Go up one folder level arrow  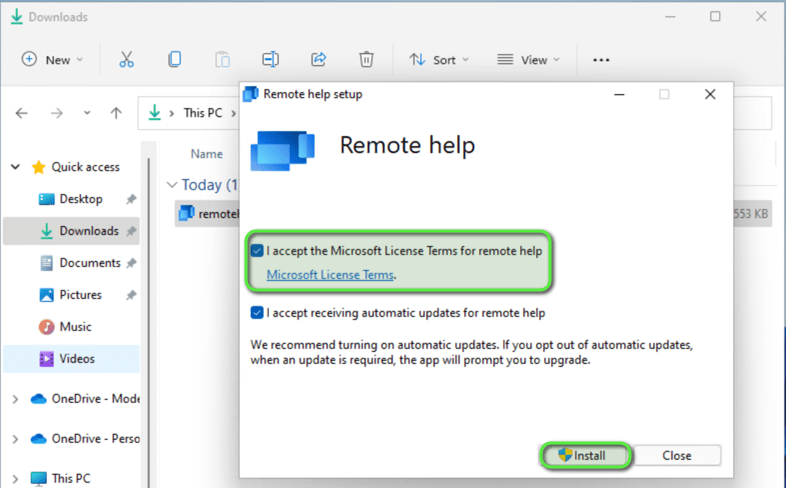pyautogui.click(x=116, y=113)
